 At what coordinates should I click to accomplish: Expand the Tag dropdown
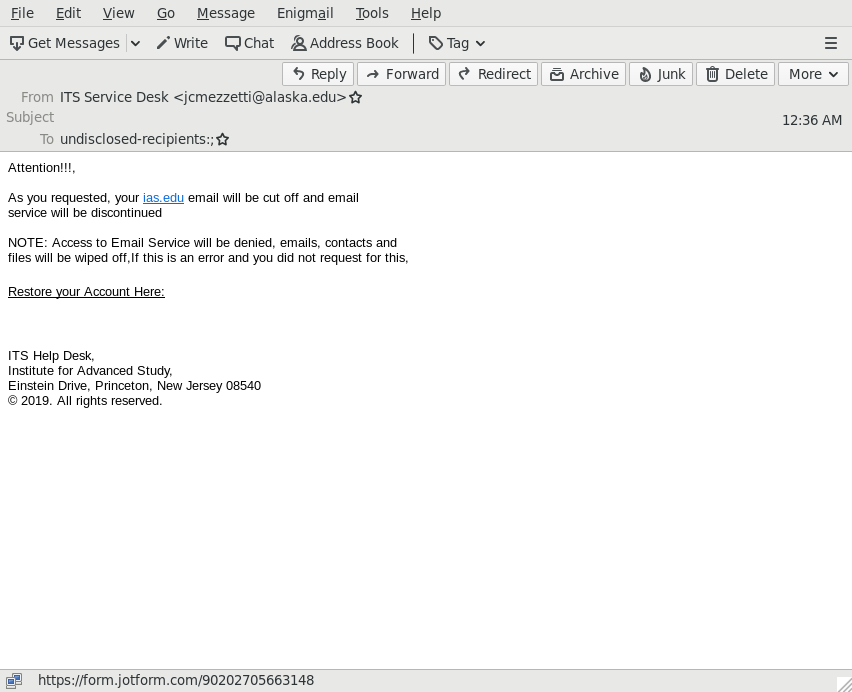457,43
